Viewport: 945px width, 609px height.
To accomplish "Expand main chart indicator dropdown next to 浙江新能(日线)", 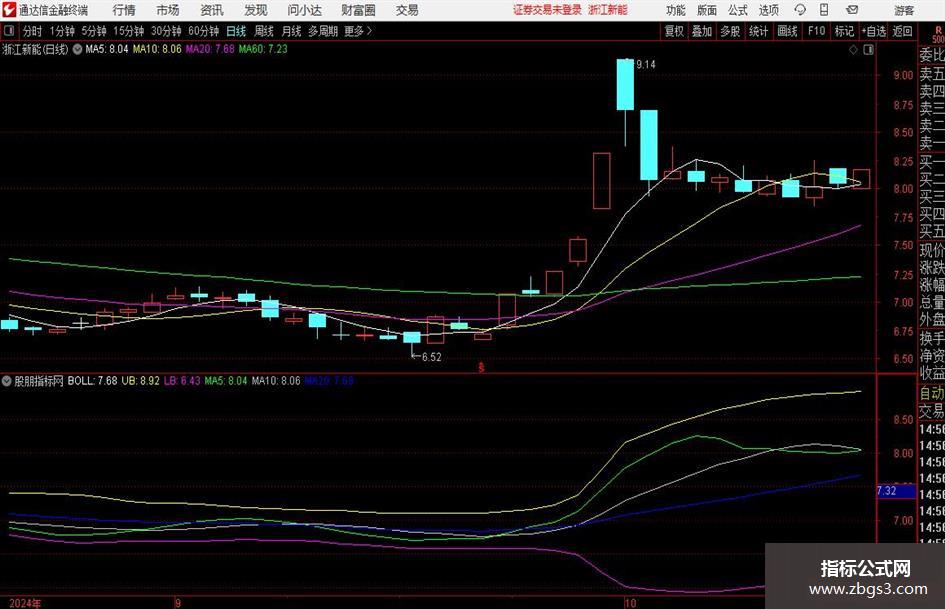I will tap(77, 49).
